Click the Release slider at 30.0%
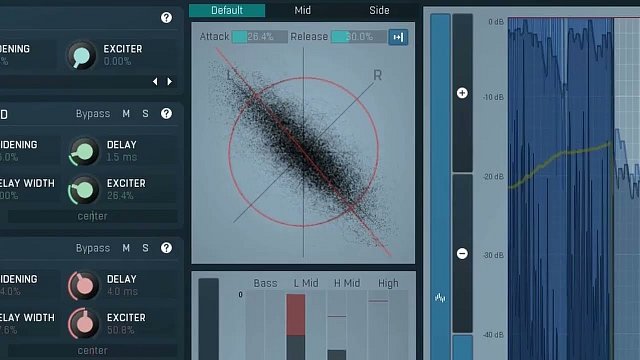This screenshot has width=640, height=360. point(359,37)
